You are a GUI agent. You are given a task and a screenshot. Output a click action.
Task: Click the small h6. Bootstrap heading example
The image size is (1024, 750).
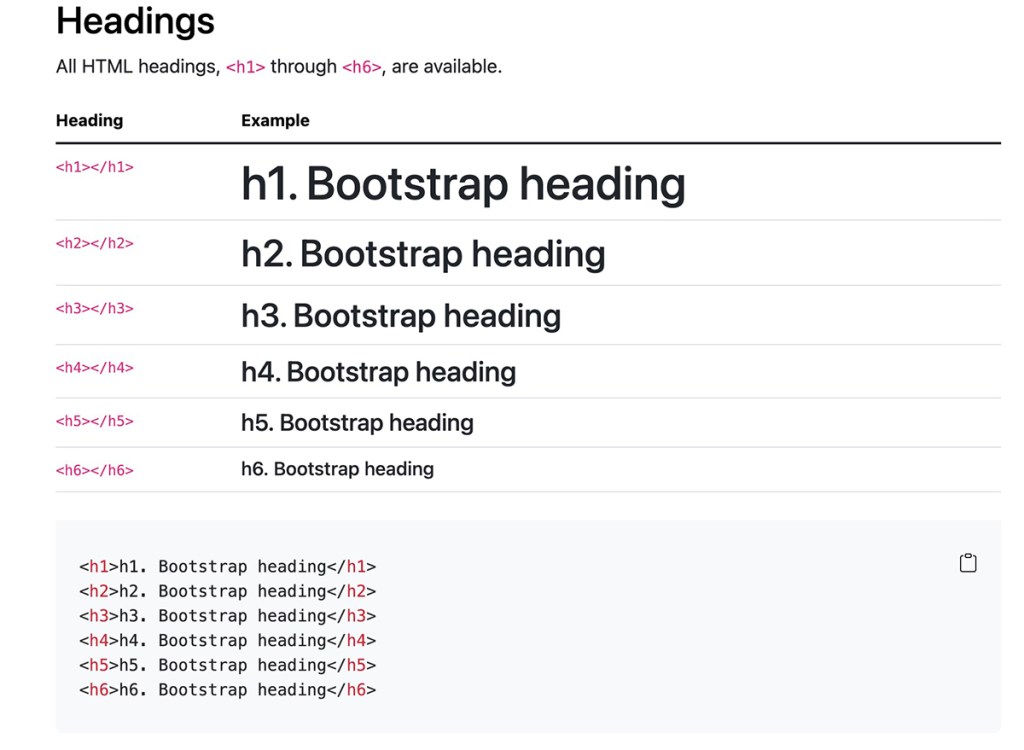337,469
